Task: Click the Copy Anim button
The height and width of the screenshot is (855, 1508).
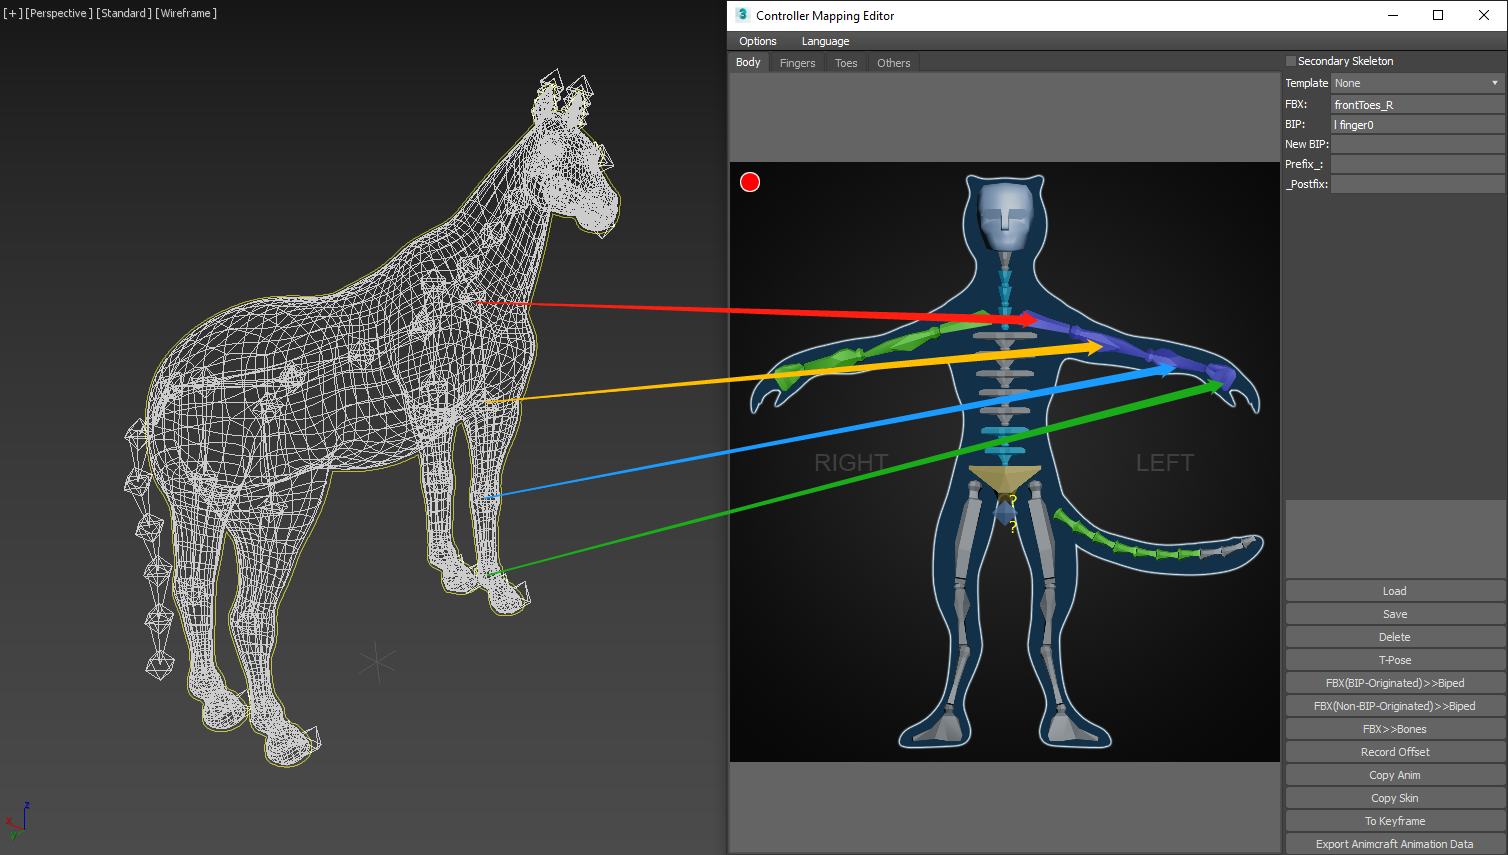Action: tap(1395, 775)
